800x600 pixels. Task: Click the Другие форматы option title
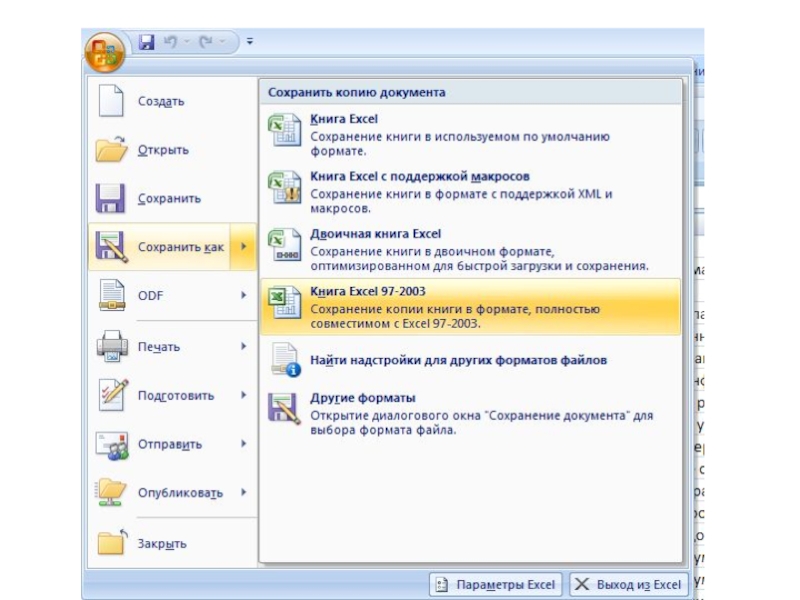click(363, 398)
